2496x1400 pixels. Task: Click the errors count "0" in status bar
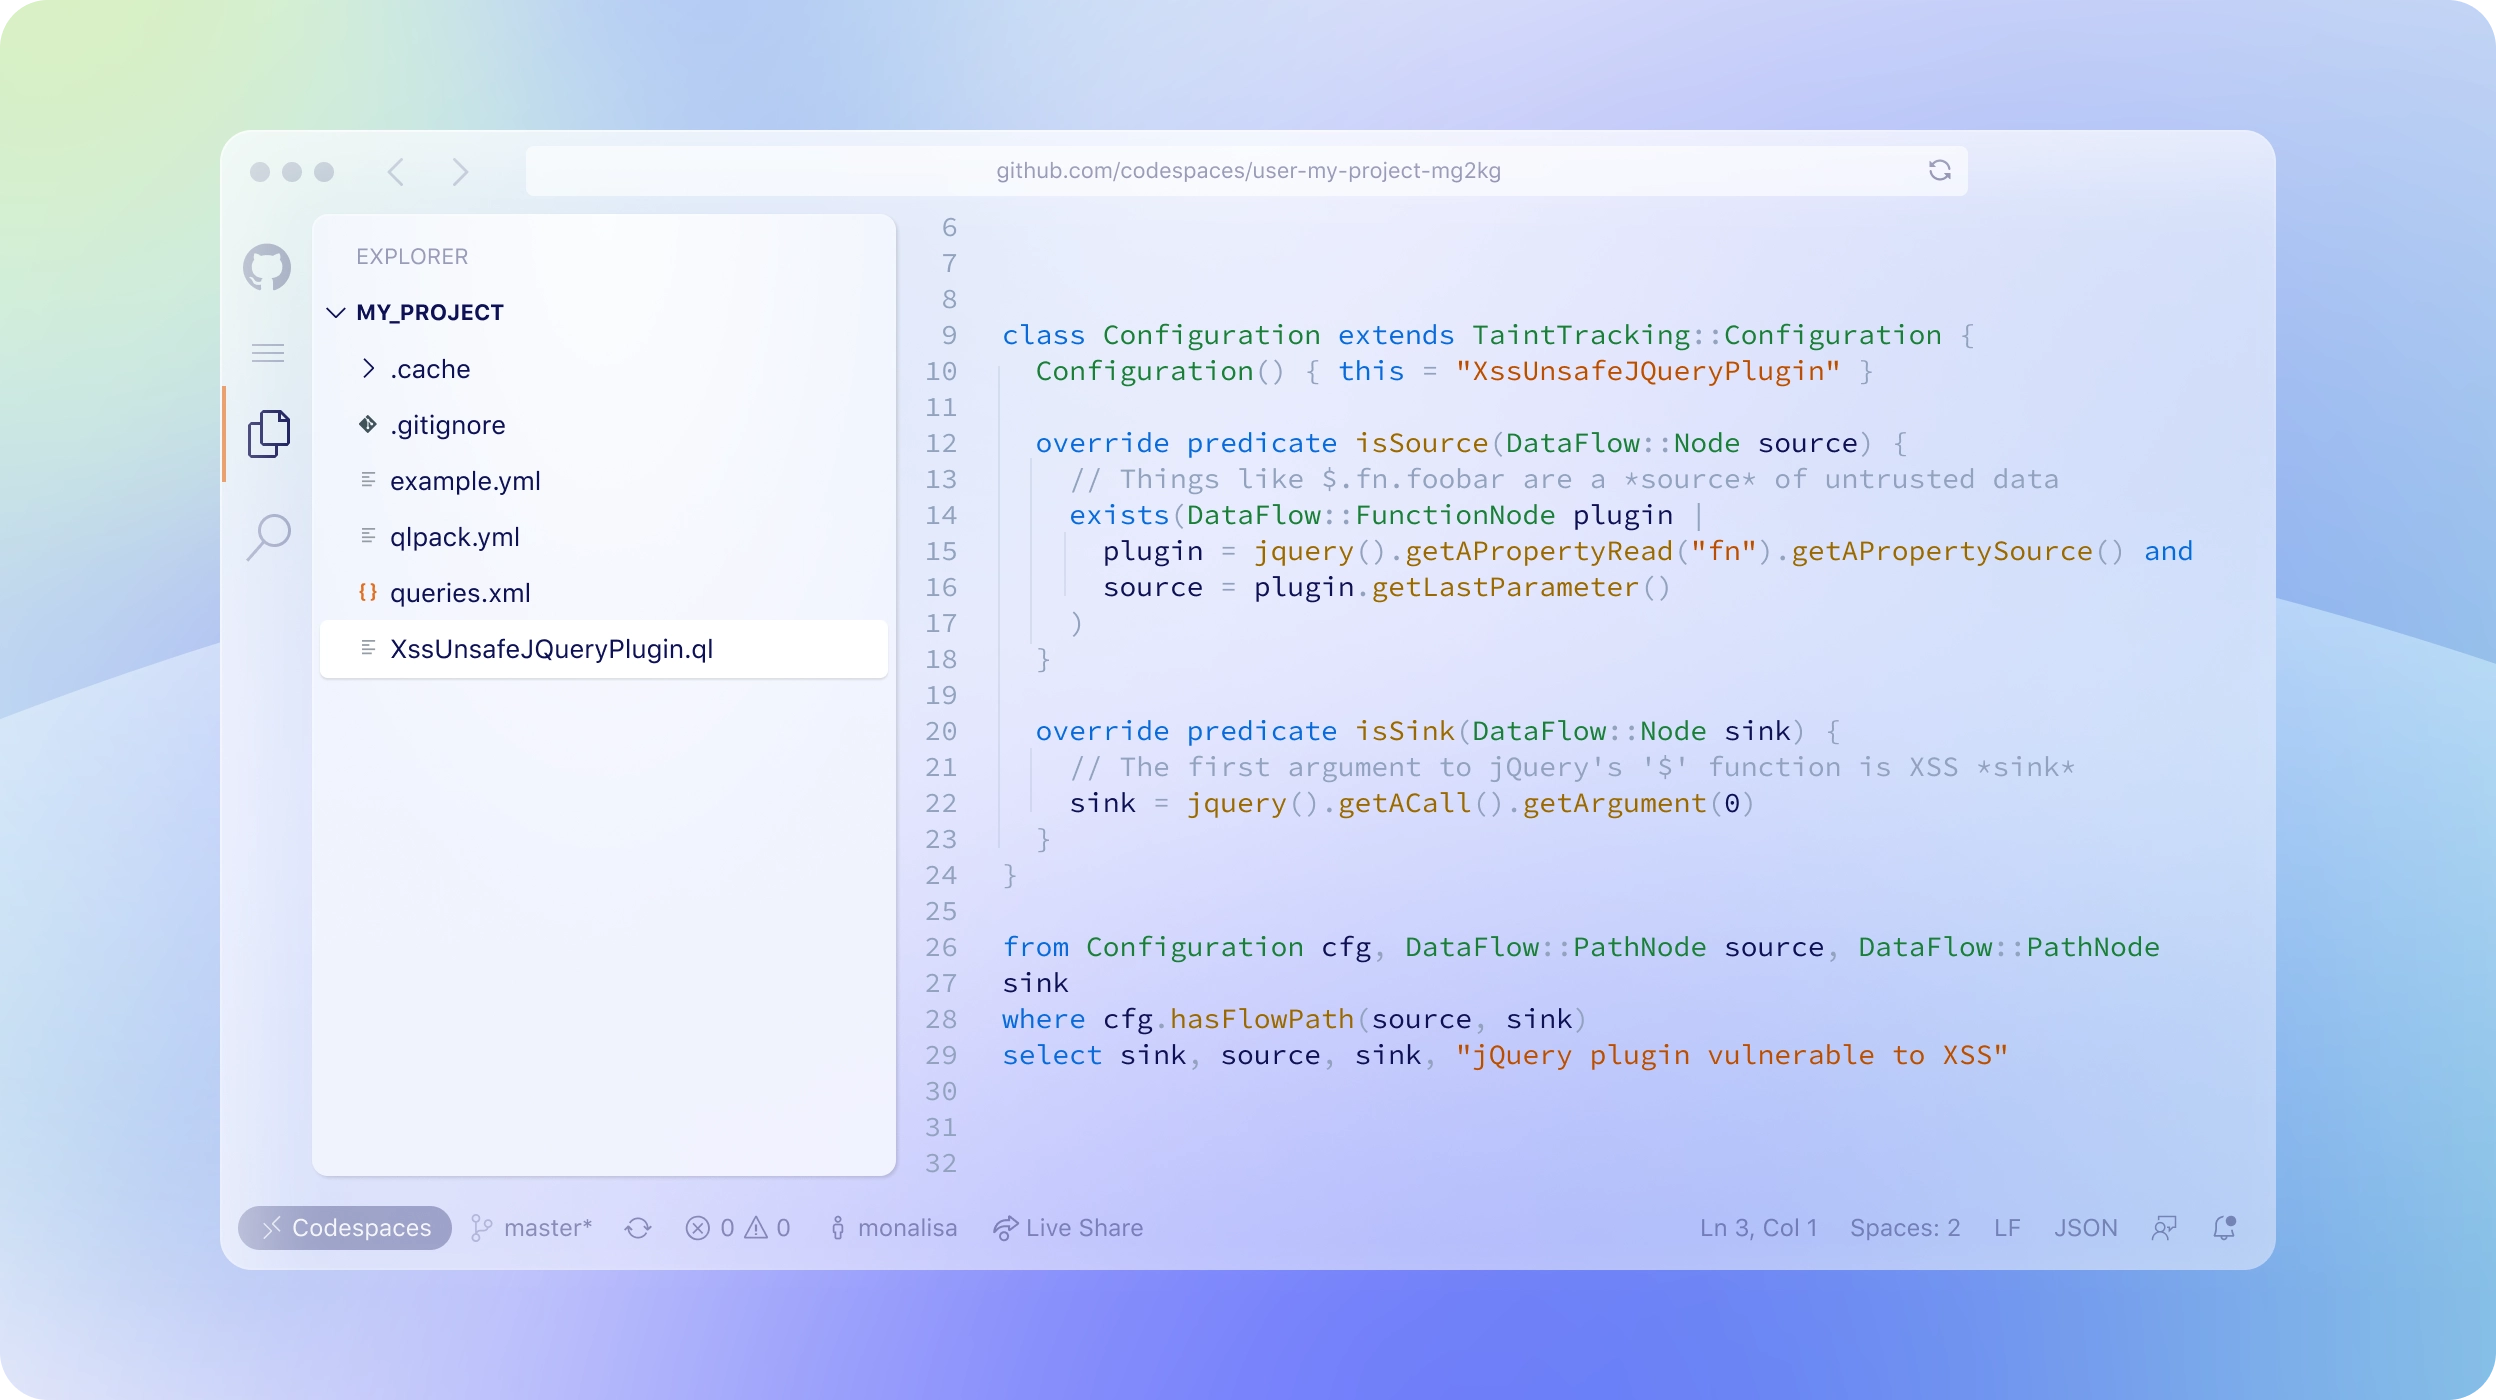click(727, 1228)
